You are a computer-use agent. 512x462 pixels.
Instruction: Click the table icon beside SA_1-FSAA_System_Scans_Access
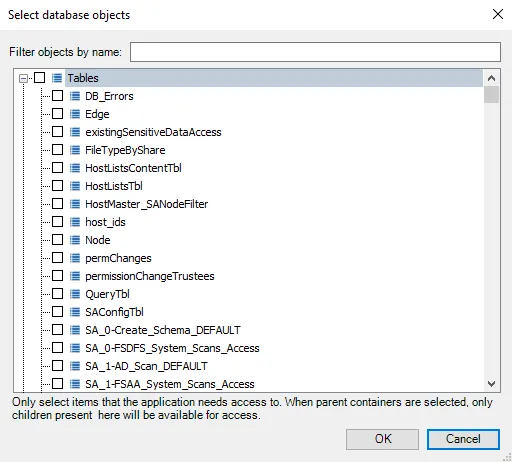pyautogui.click(x=75, y=384)
